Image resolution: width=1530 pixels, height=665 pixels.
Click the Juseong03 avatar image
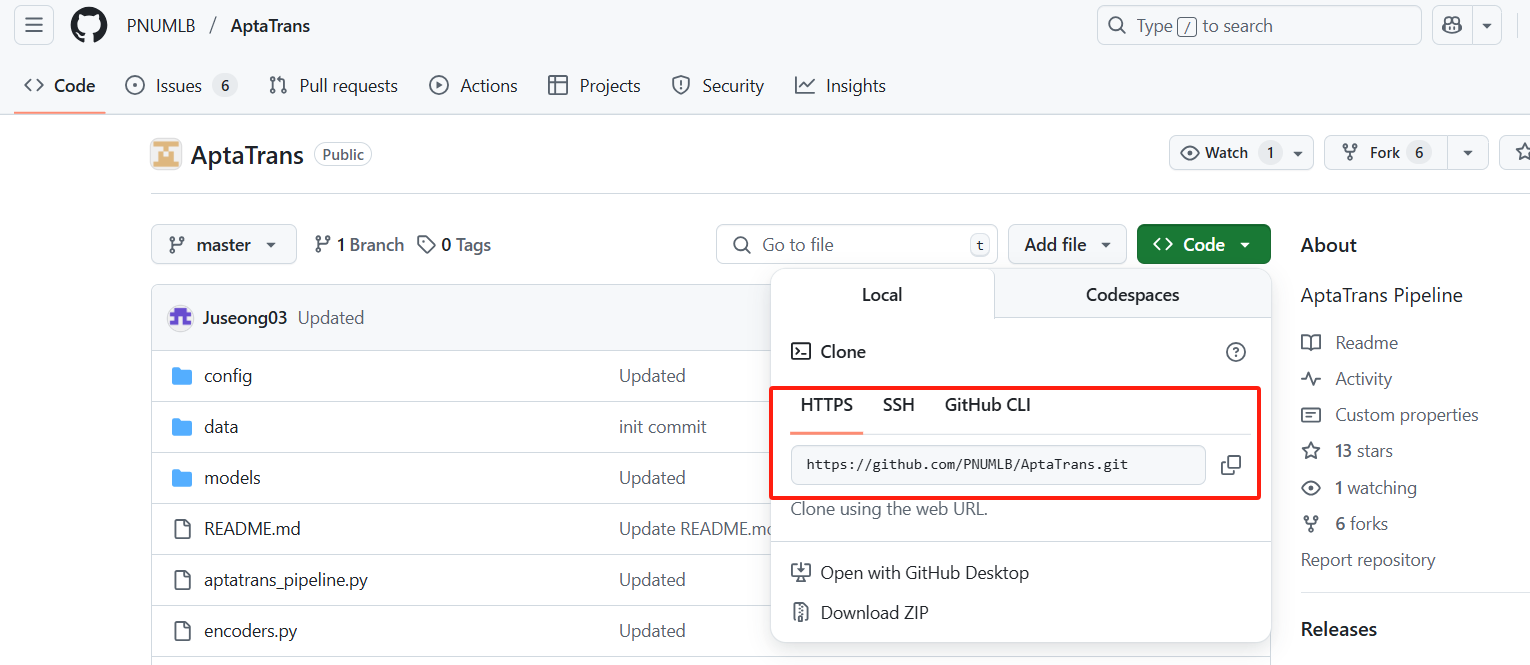(x=180, y=318)
